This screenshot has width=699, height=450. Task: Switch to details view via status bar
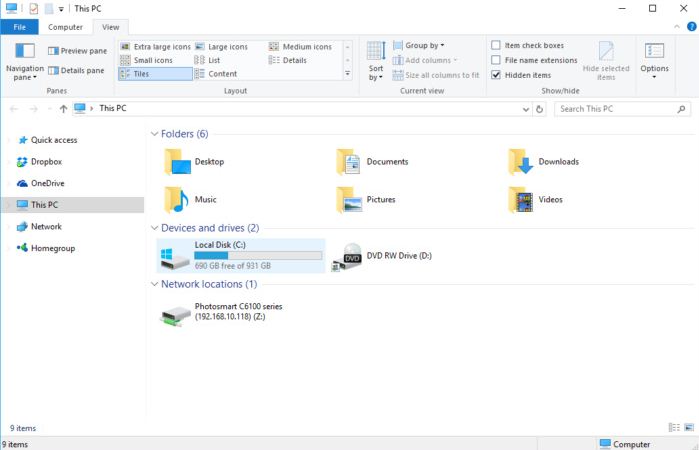coord(674,428)
